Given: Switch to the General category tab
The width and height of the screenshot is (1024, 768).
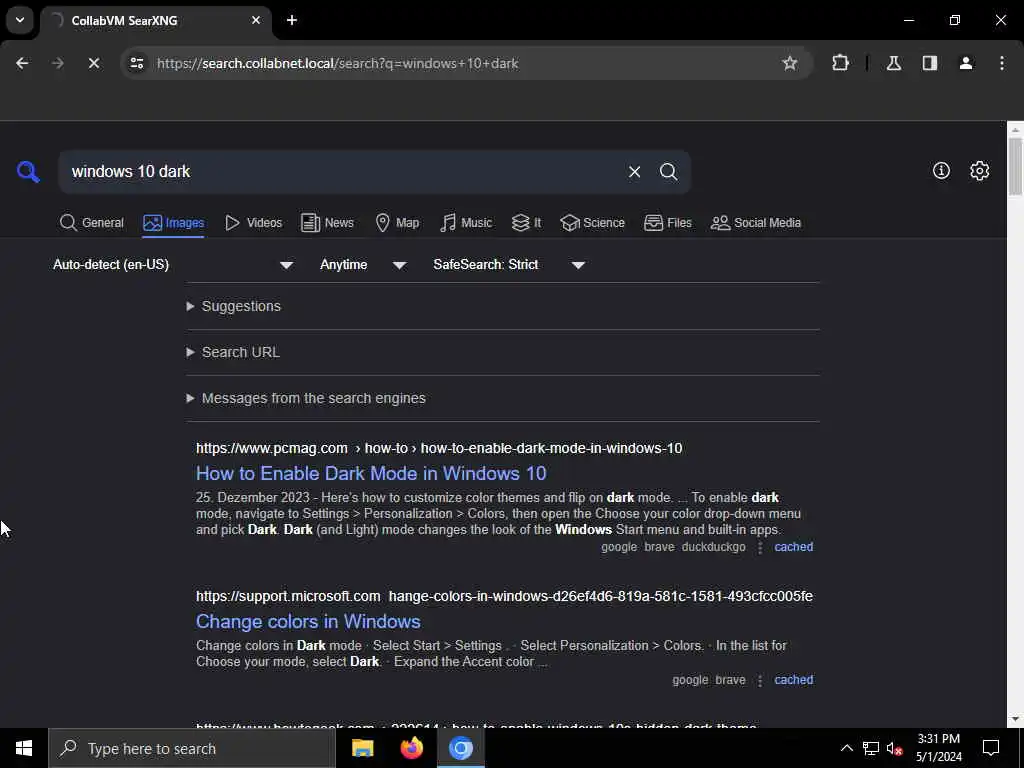Looking at the screenshot, I should 91,223.
